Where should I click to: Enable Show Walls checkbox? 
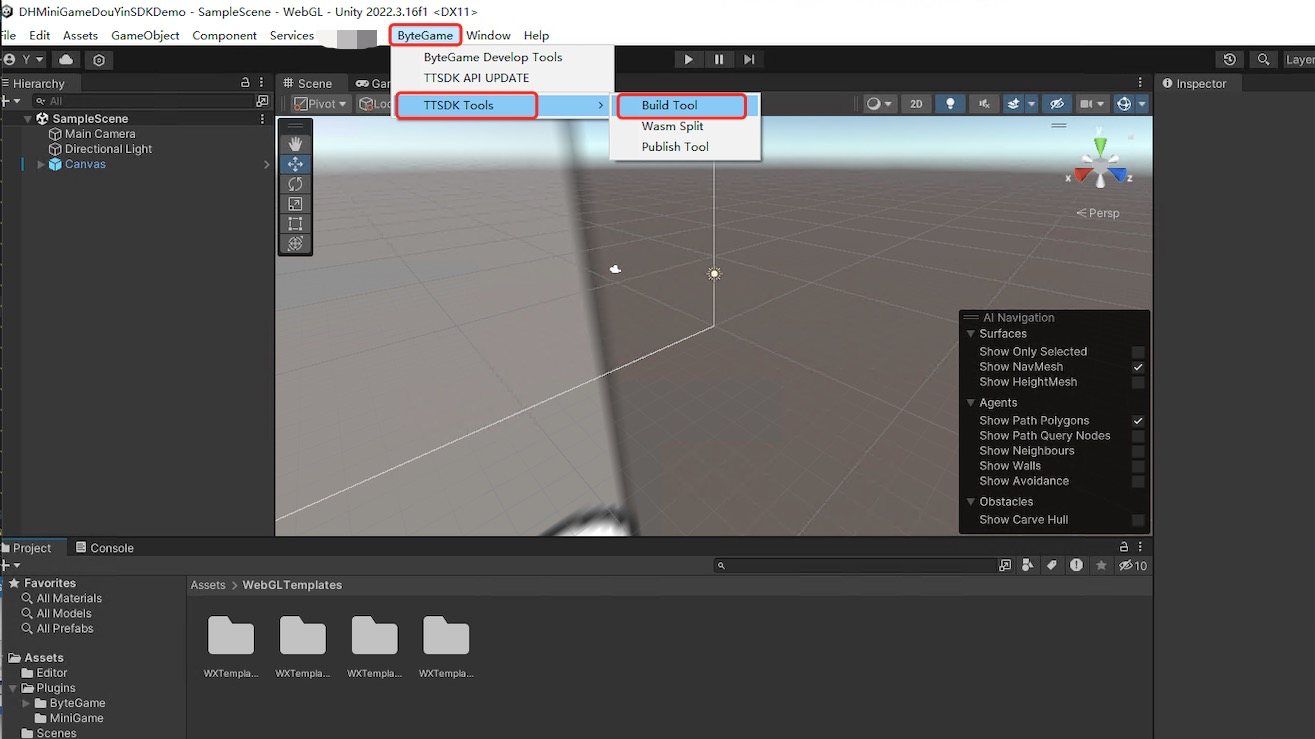(1138, 466)
